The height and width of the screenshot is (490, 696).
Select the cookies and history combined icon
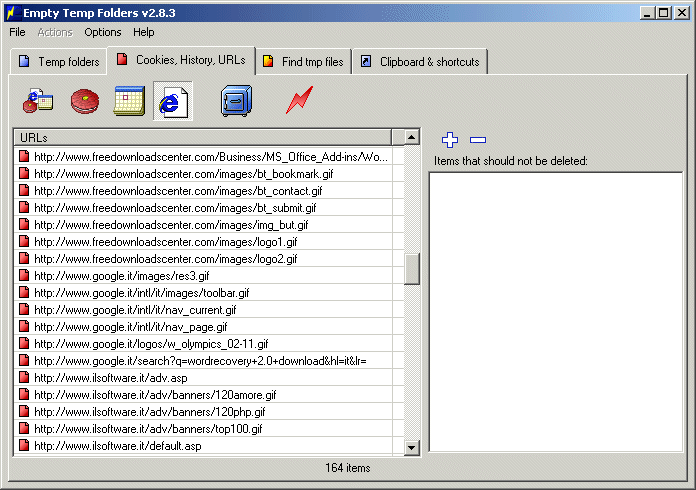[x=38, y=101]
